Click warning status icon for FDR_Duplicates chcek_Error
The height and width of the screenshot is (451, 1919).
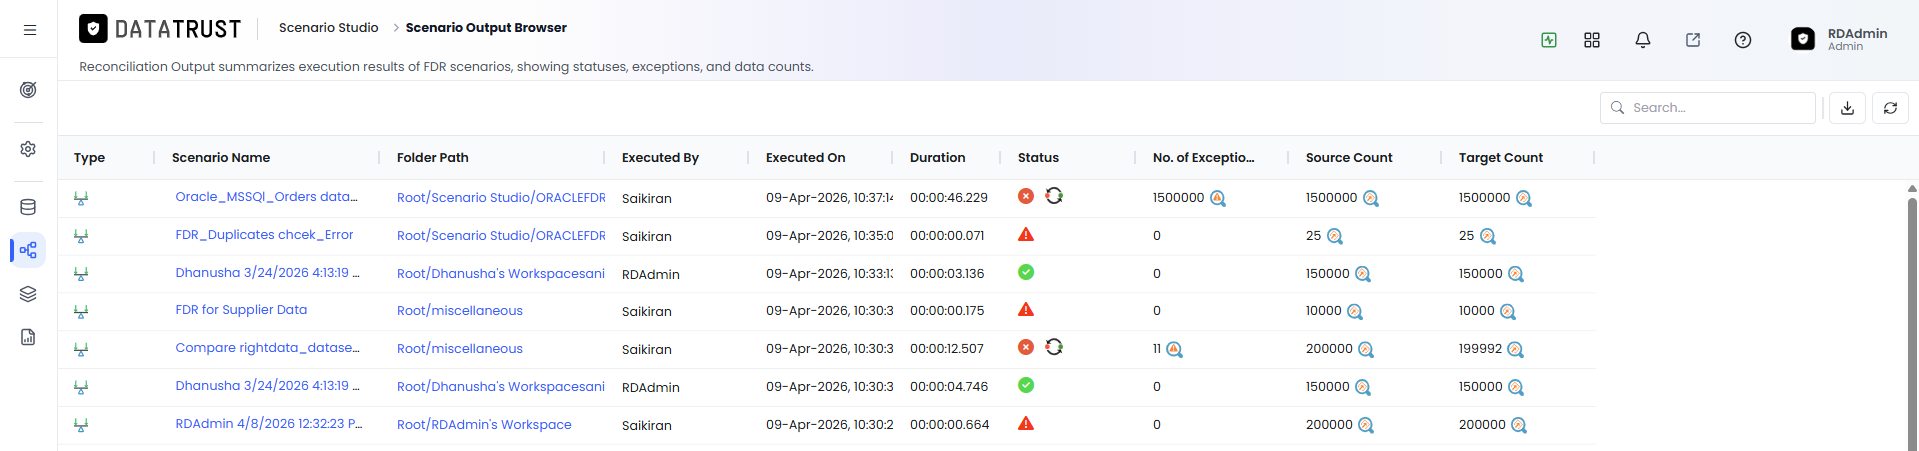point(1026,234)
